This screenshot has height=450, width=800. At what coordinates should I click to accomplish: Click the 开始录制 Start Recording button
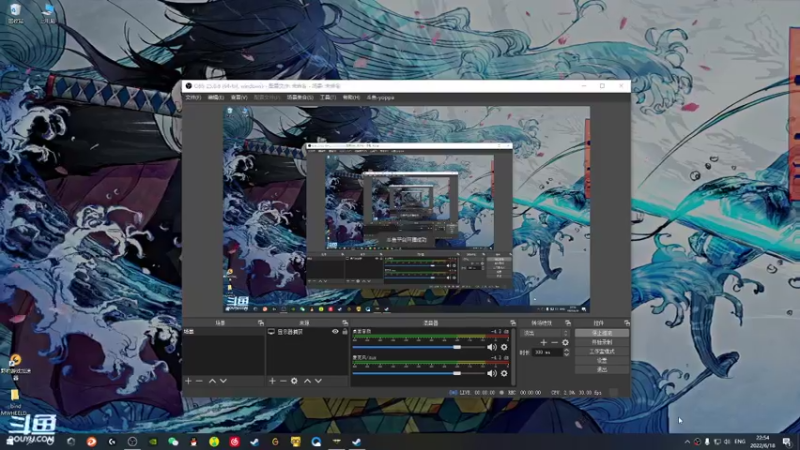602,342
